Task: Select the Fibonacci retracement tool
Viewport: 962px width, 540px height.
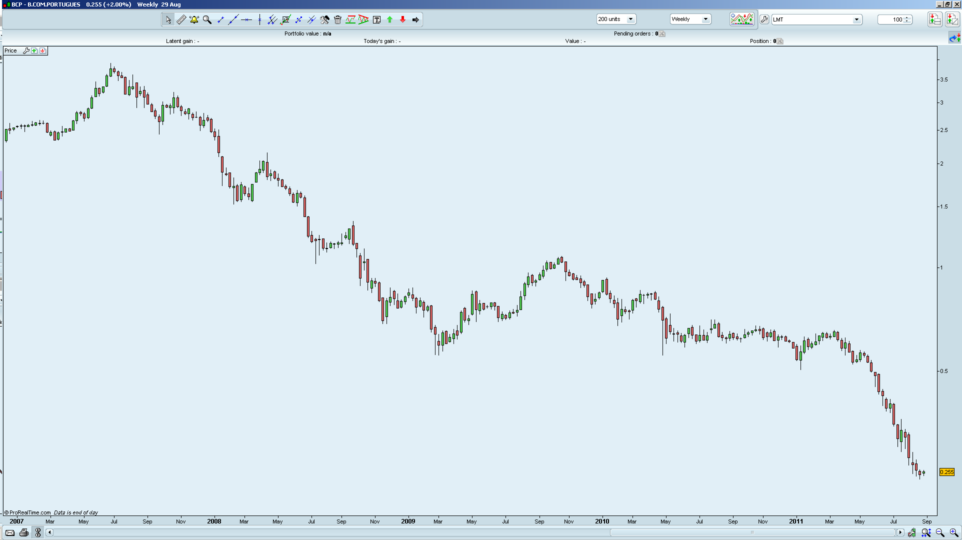Action: click(x=350, y=20)
